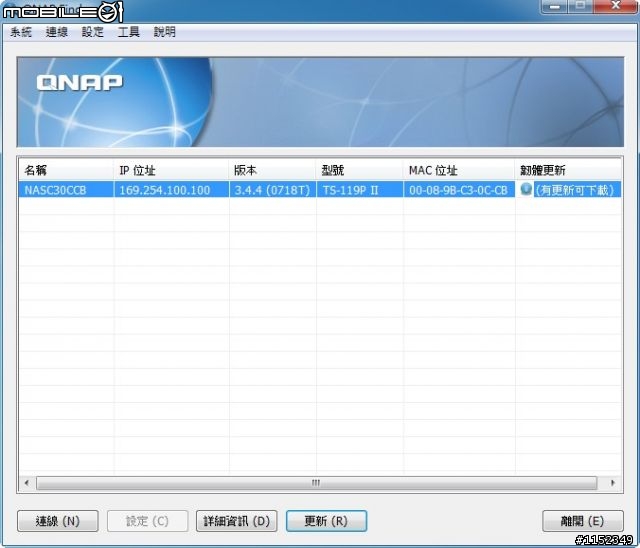Close the QNAP Finder window
This screenshot has width=640, height=548.
point(616,6)
